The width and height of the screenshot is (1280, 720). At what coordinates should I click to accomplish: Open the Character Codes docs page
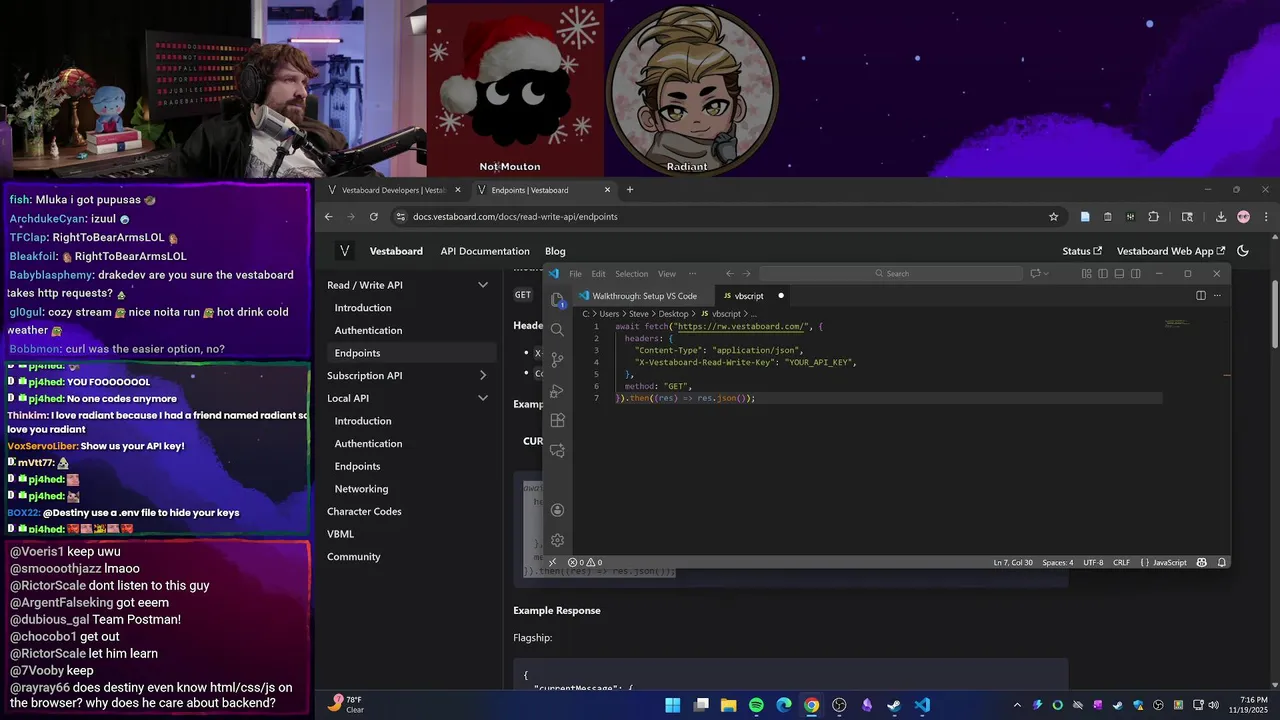point(364,511)
